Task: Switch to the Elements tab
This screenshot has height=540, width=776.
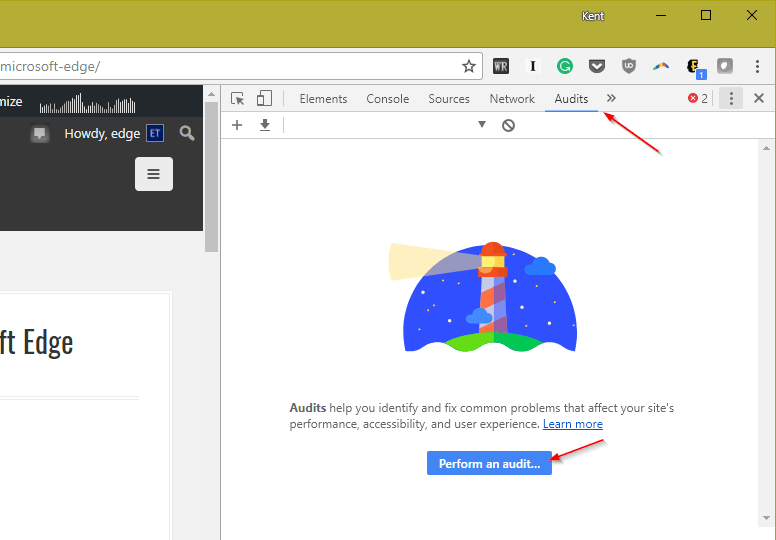Action: tap(323, 99)
